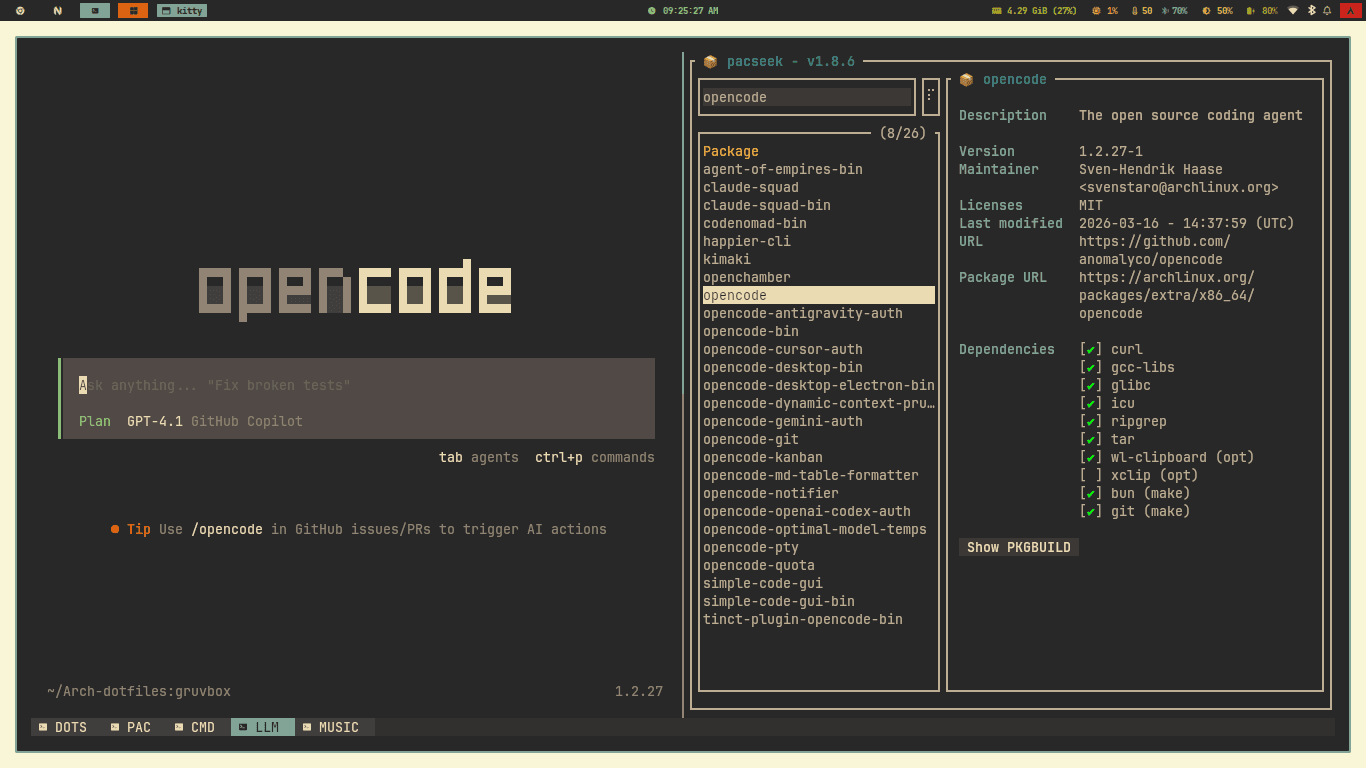Toggle the icu dependency checkbox
1366x768 pixels.
click(1091, 403)
